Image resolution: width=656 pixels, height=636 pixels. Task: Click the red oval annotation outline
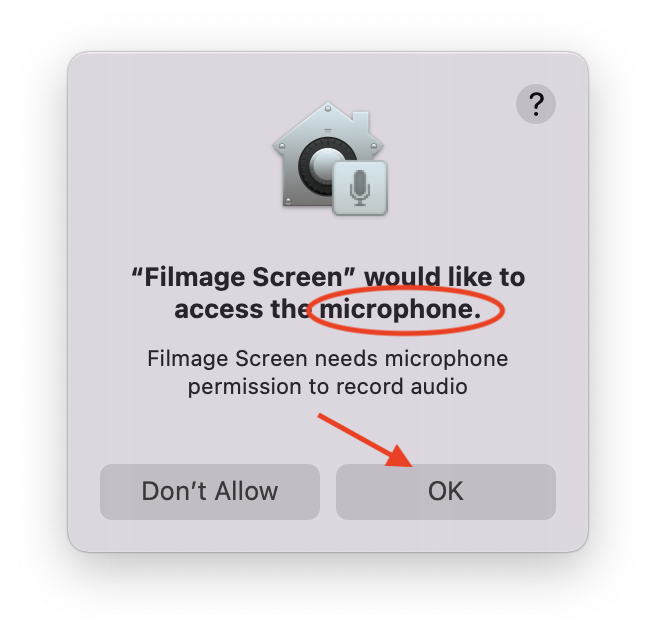[406, 310]
